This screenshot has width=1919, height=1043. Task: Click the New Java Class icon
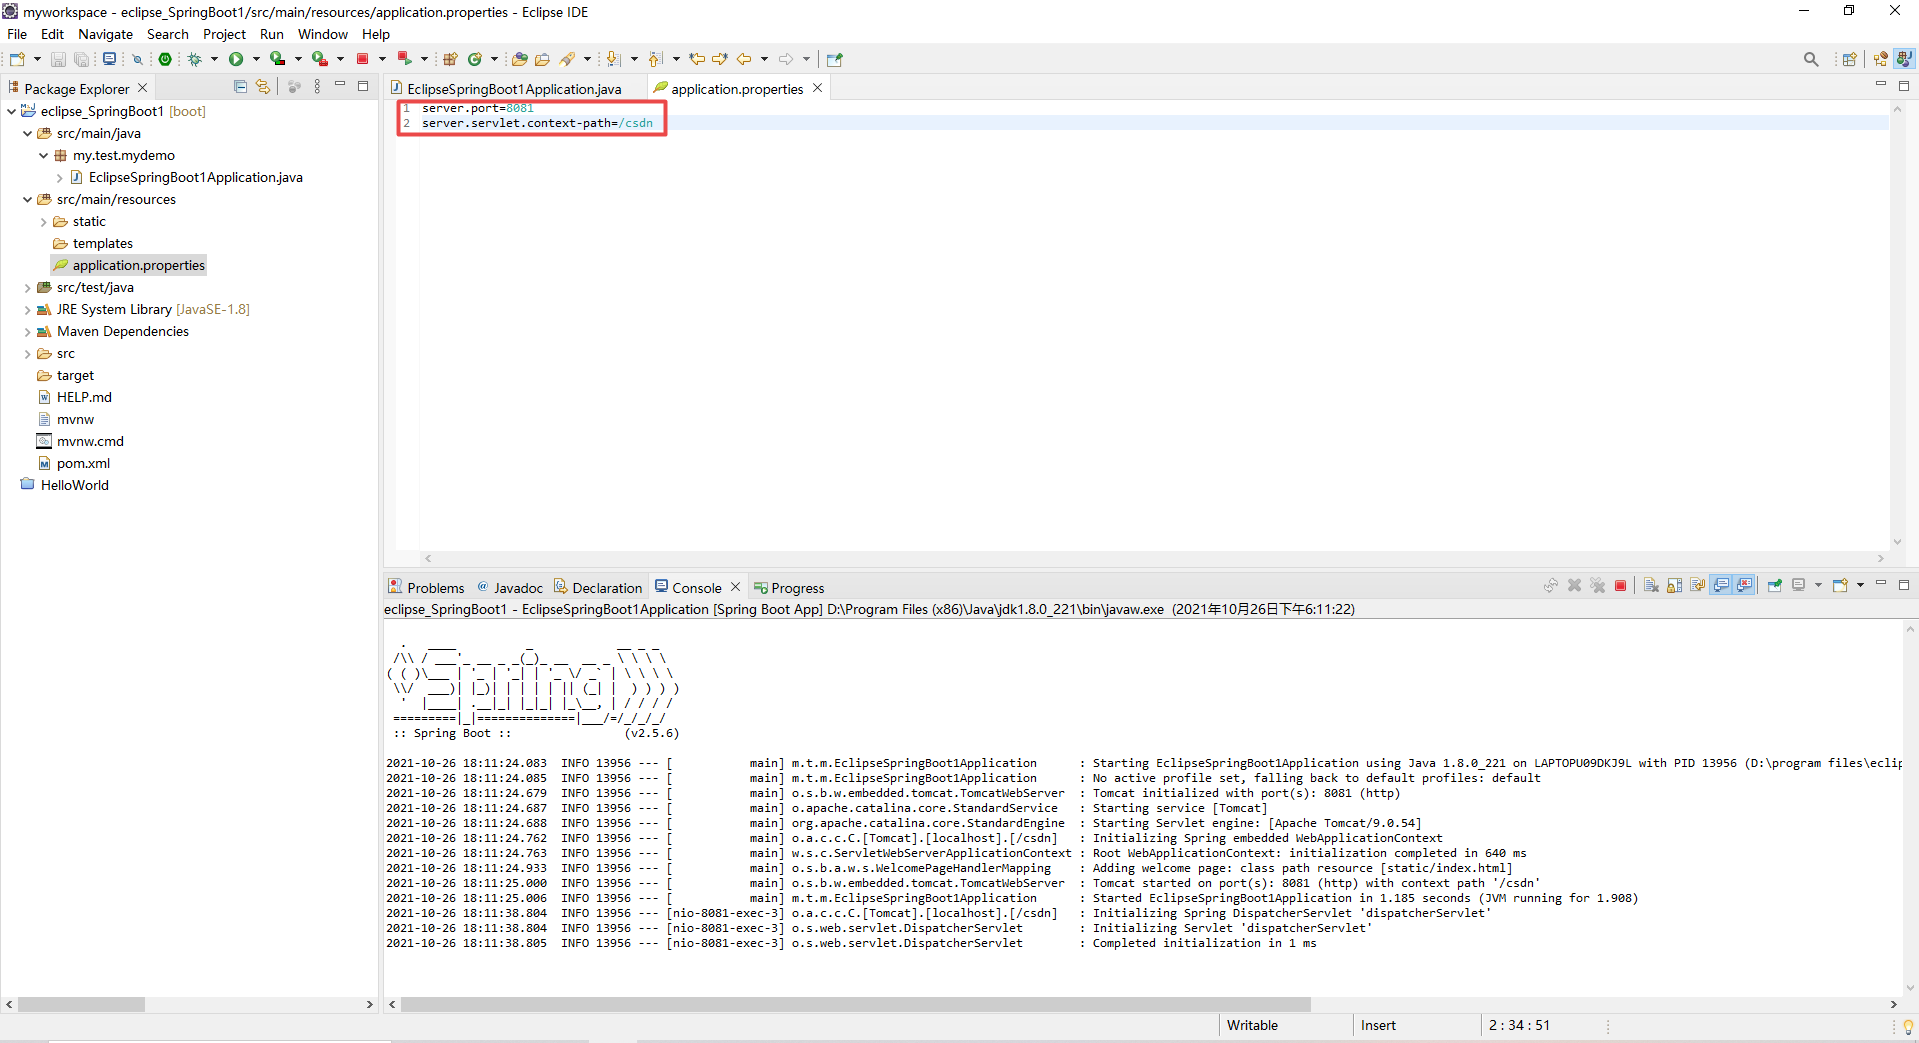(x=475, y=59)
